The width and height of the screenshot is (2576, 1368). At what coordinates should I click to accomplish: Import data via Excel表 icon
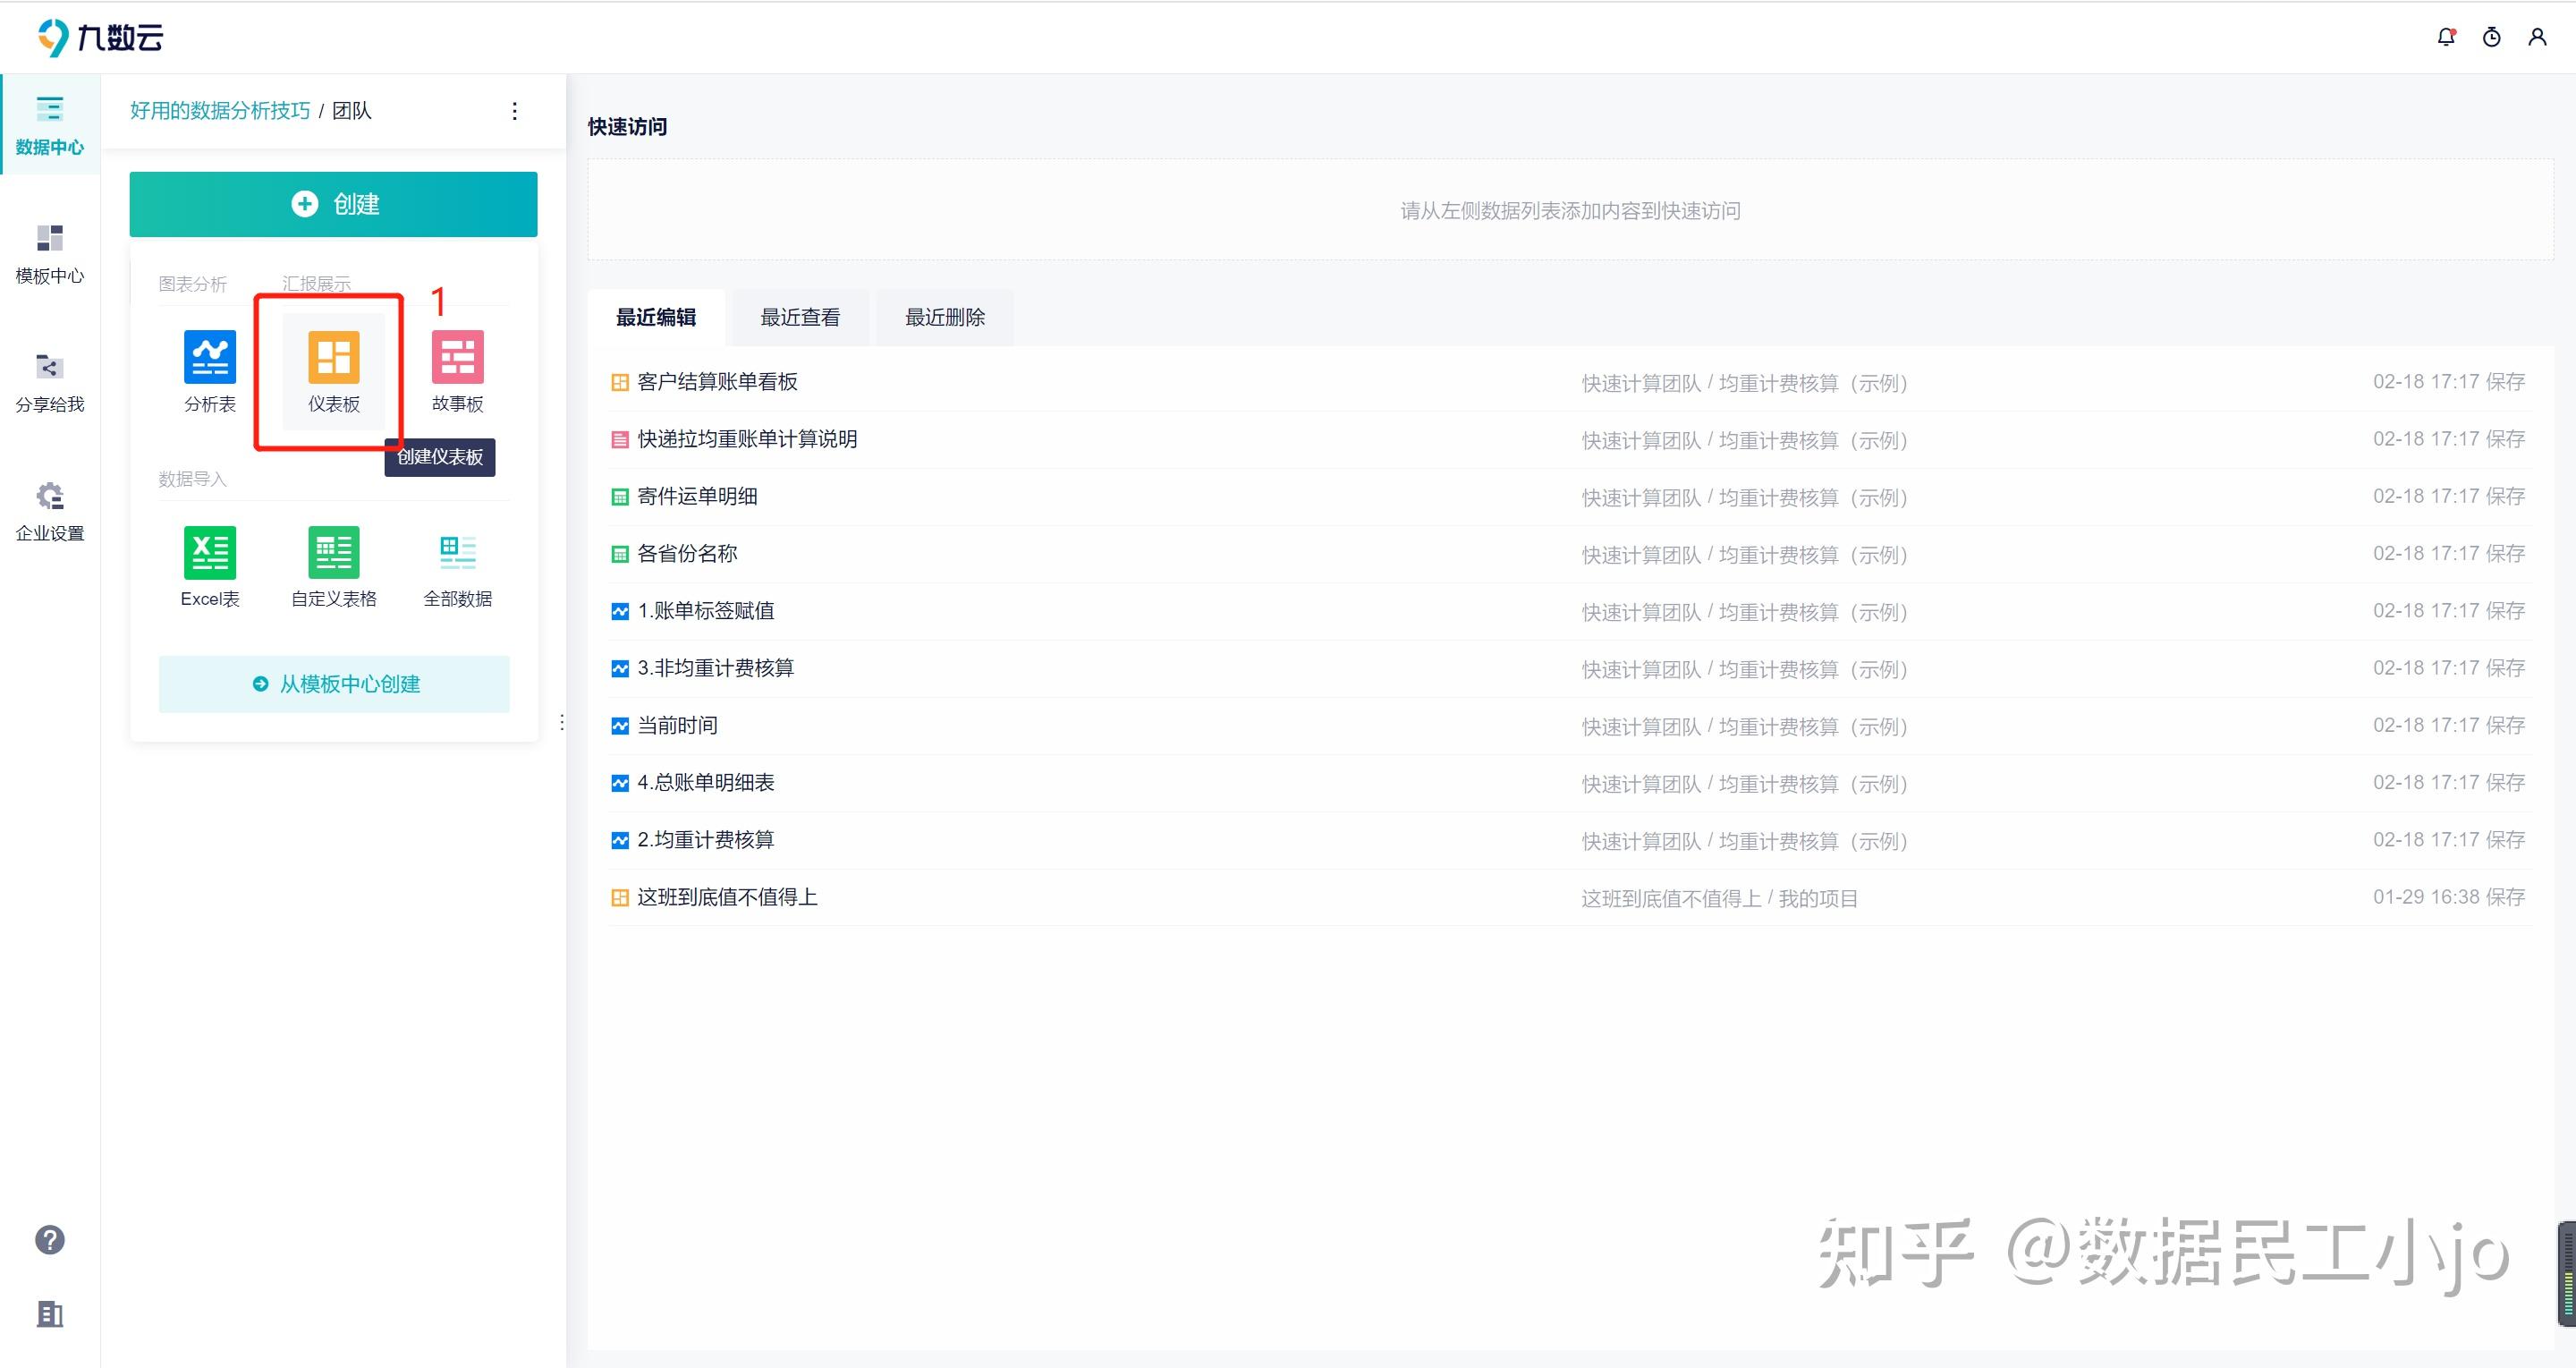click(210, 553)
